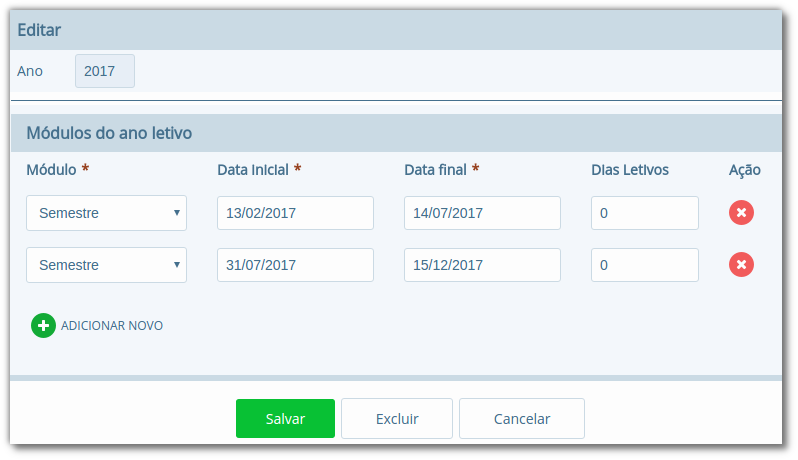This screenshot has height=460, width=798.
Task: Click the Excluir button
Action: [397, 419]
